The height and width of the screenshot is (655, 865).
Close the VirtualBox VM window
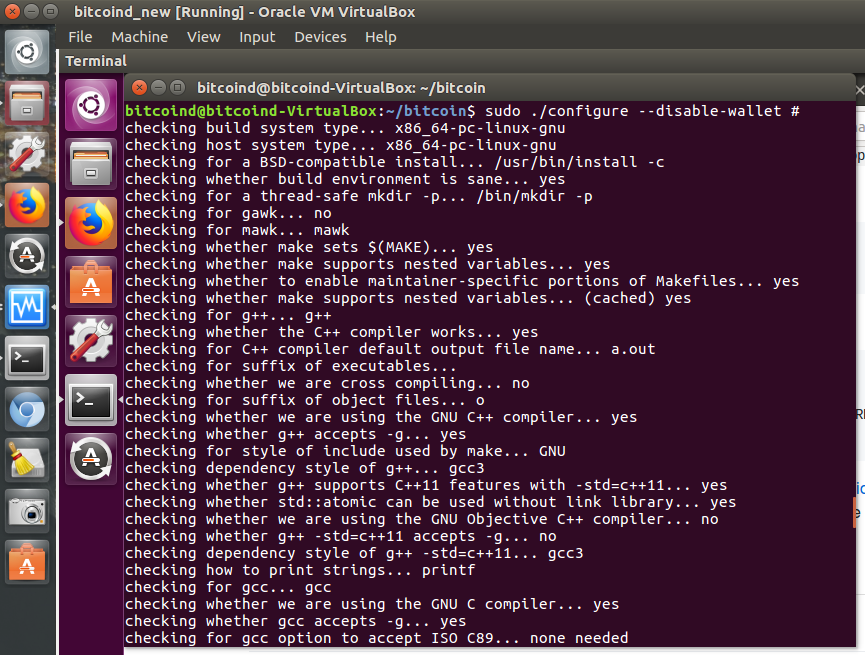point(12,11)
